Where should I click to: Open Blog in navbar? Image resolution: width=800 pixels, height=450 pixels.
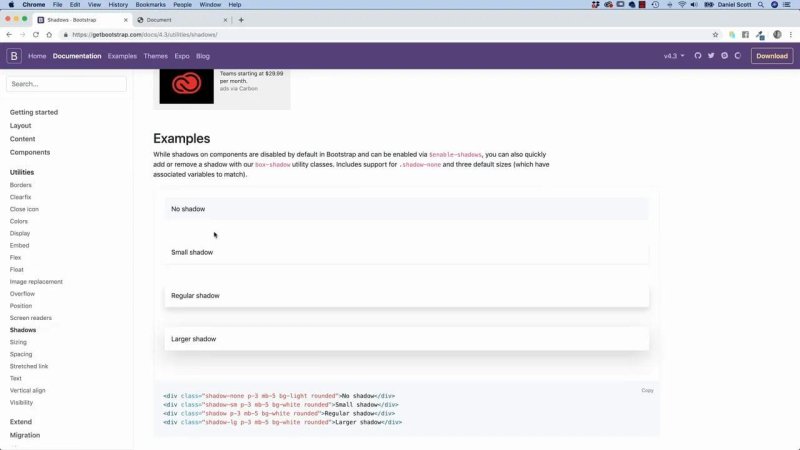coord(203,56)
